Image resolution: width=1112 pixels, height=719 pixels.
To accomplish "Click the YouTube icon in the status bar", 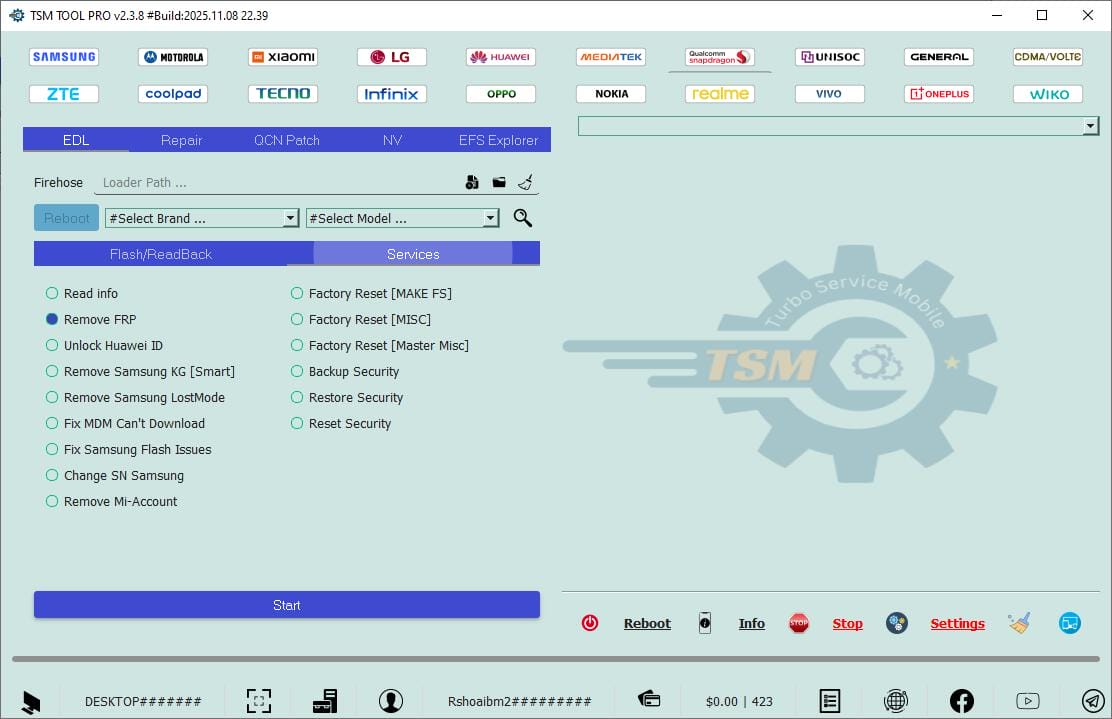I will click(x=1029, y=700).
